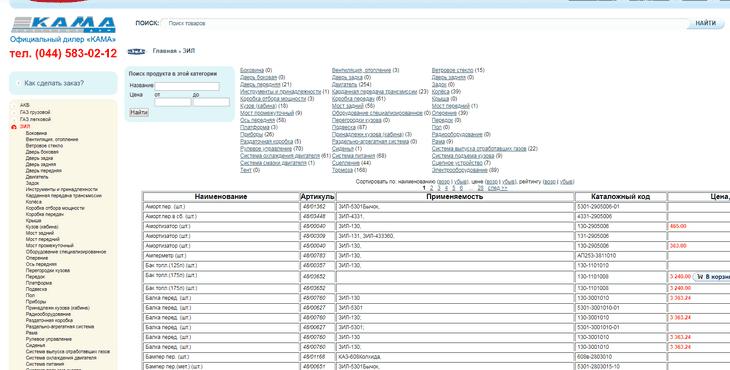The image size is (730, 370).
Task: Click the Каталожный код column header
Action: click(621, 197)
